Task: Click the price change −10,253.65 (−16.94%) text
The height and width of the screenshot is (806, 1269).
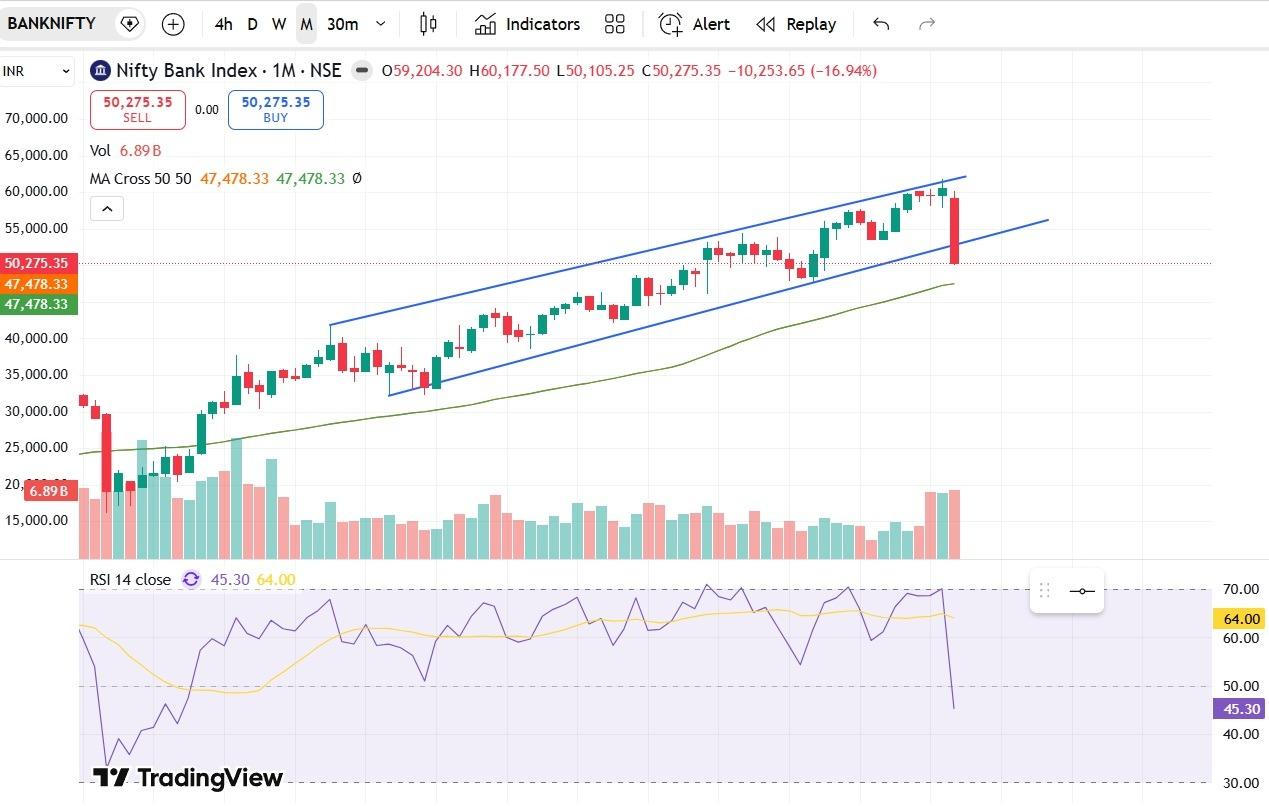Action: coord(802,70)
